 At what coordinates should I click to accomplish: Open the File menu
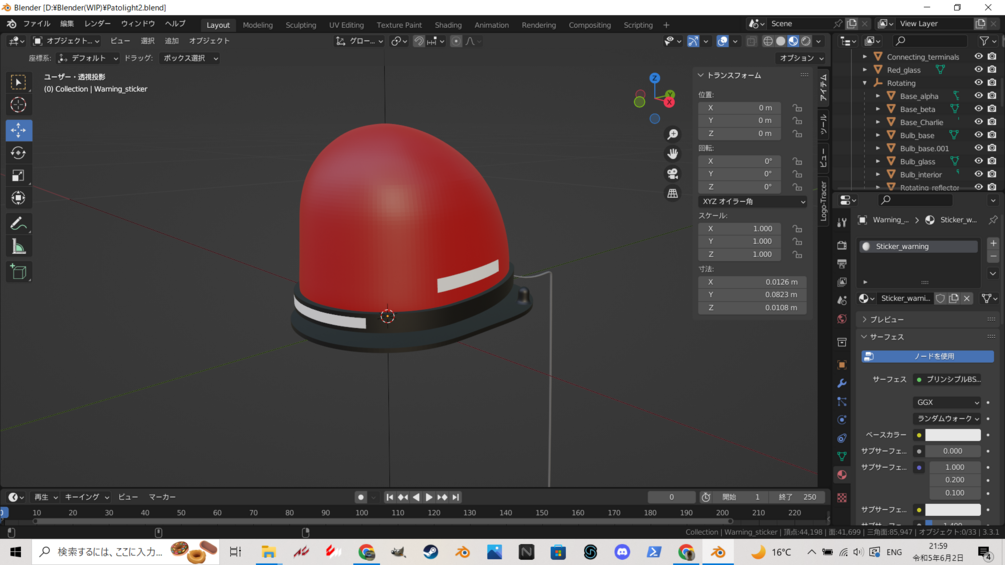(x=37, y=24)
